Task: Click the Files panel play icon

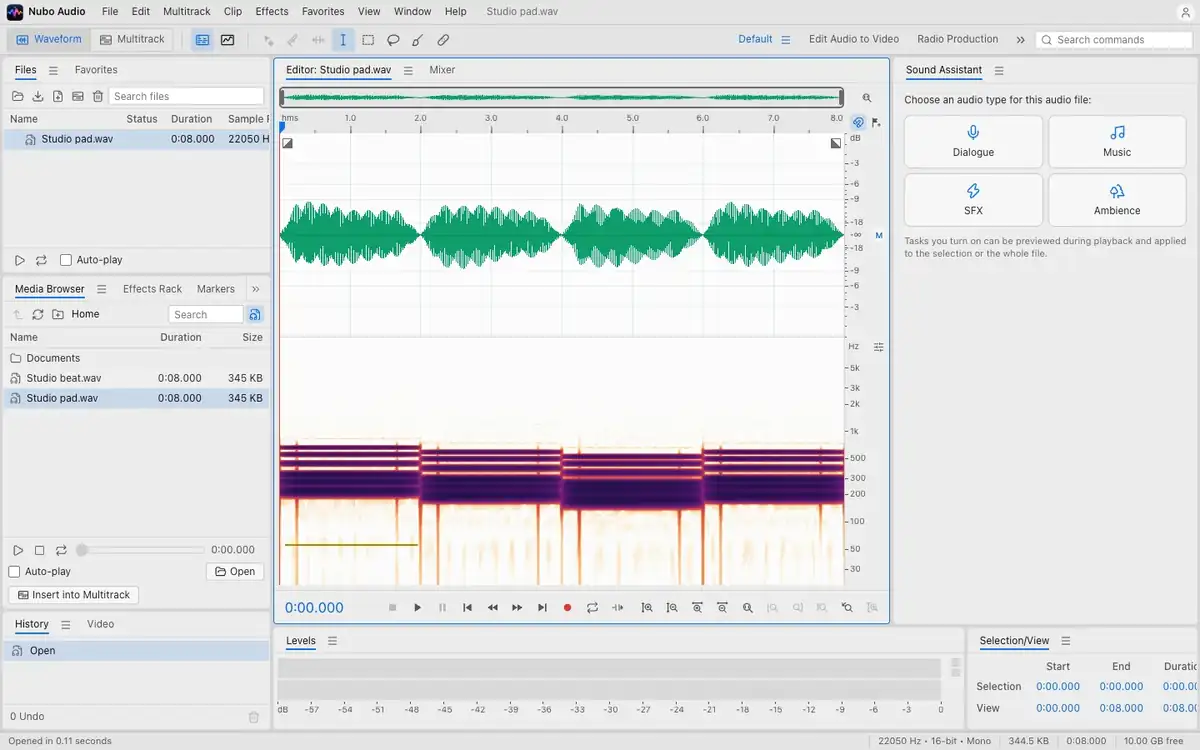Action: point(19,260)
